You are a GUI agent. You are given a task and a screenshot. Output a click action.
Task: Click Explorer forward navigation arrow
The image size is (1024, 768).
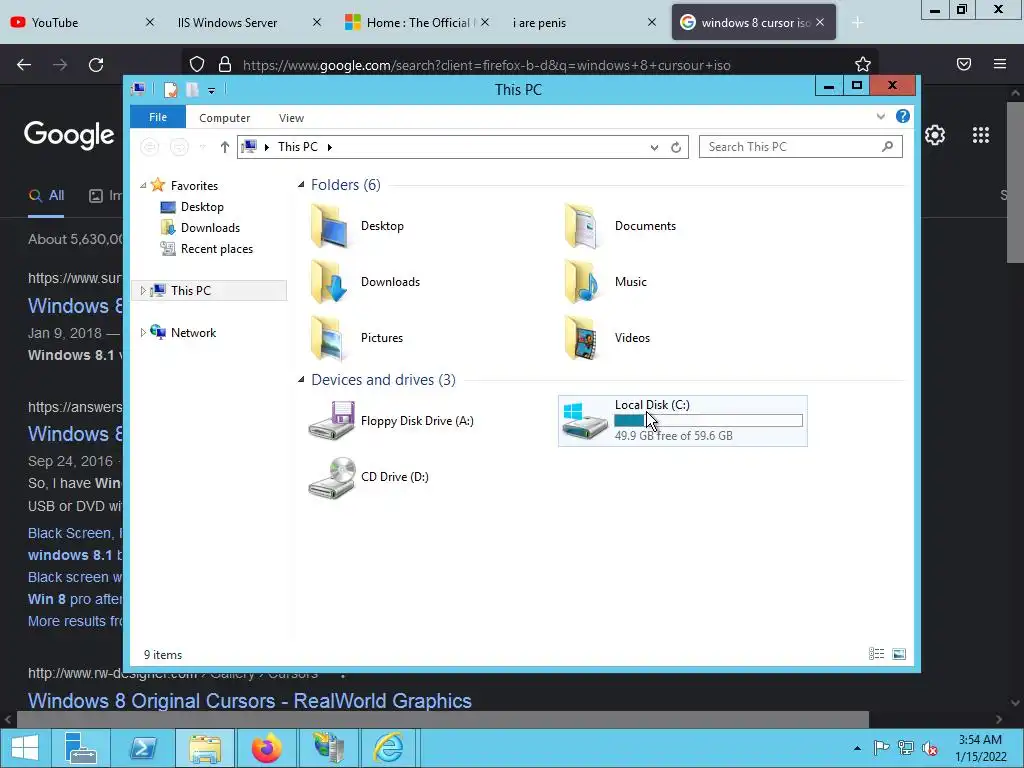point(178,147)
